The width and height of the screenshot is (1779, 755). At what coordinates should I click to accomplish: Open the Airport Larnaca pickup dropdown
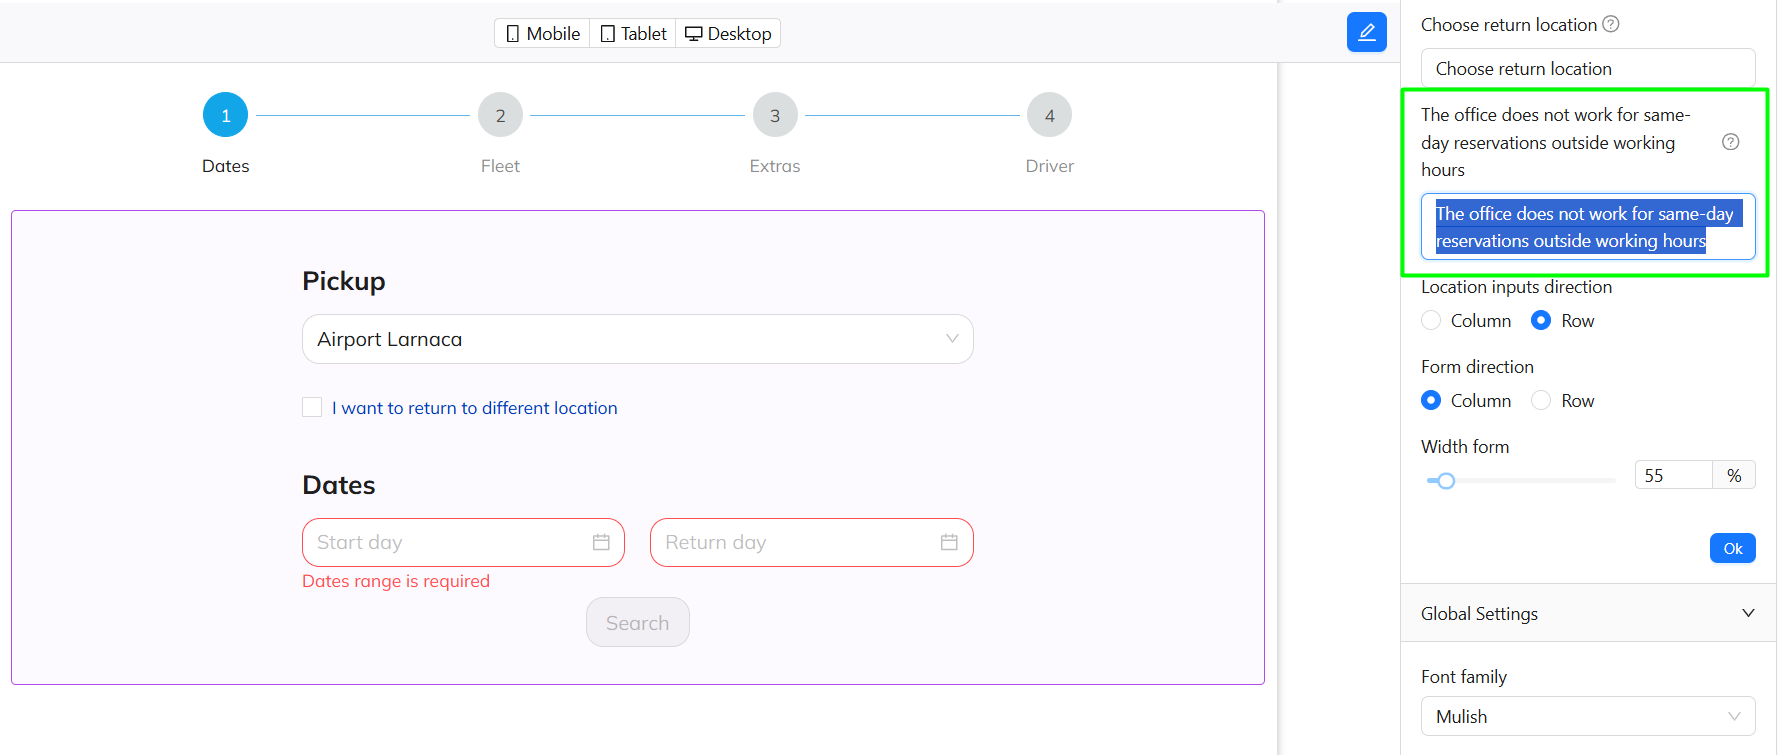click(x=637, y=339)
